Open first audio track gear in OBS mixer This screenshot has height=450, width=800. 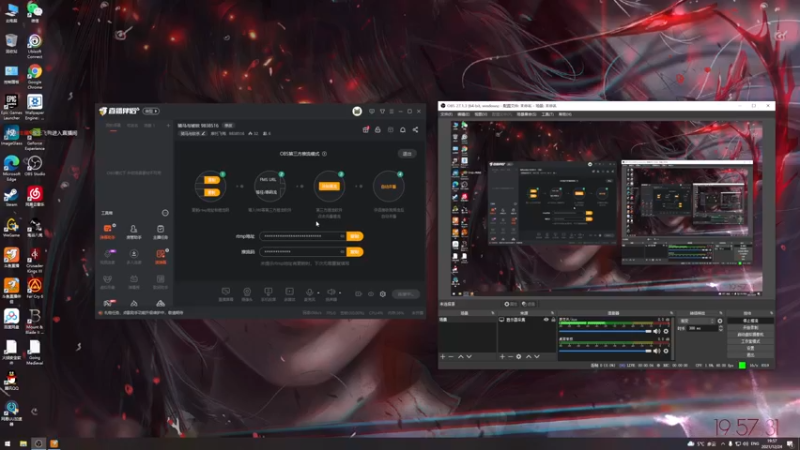click(x=666, y=332)
